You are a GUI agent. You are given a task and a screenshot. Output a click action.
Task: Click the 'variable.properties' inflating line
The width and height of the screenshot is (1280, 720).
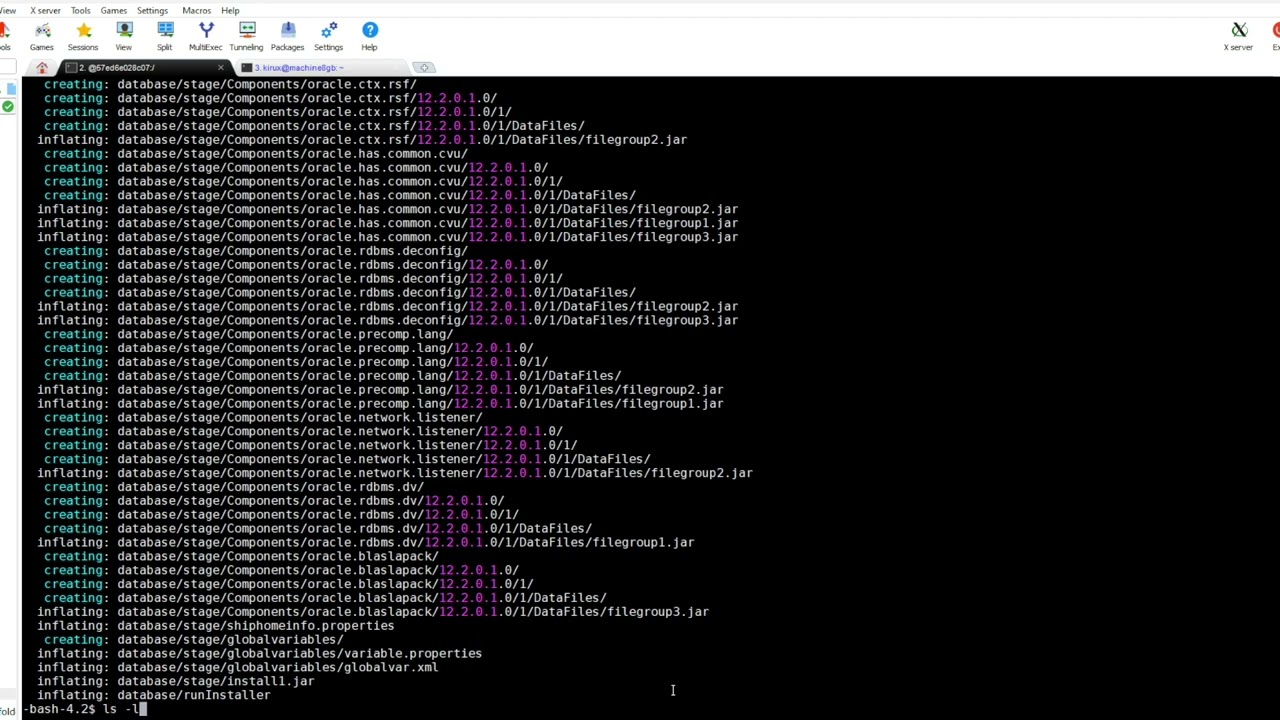(260, 653)
